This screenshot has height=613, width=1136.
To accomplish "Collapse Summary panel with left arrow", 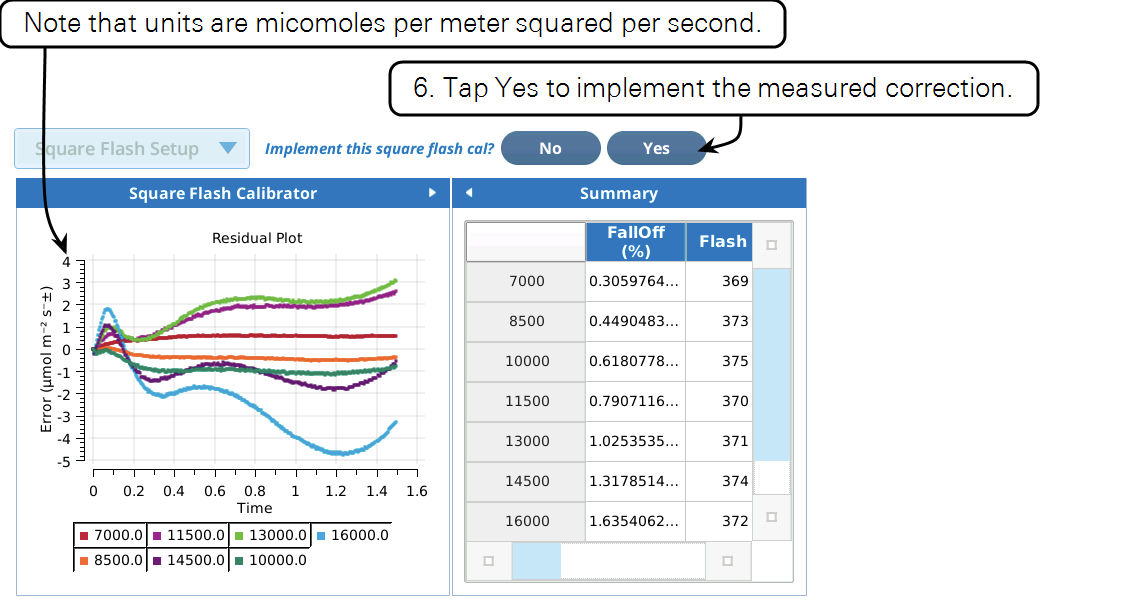I will click(x=468, y=193).
